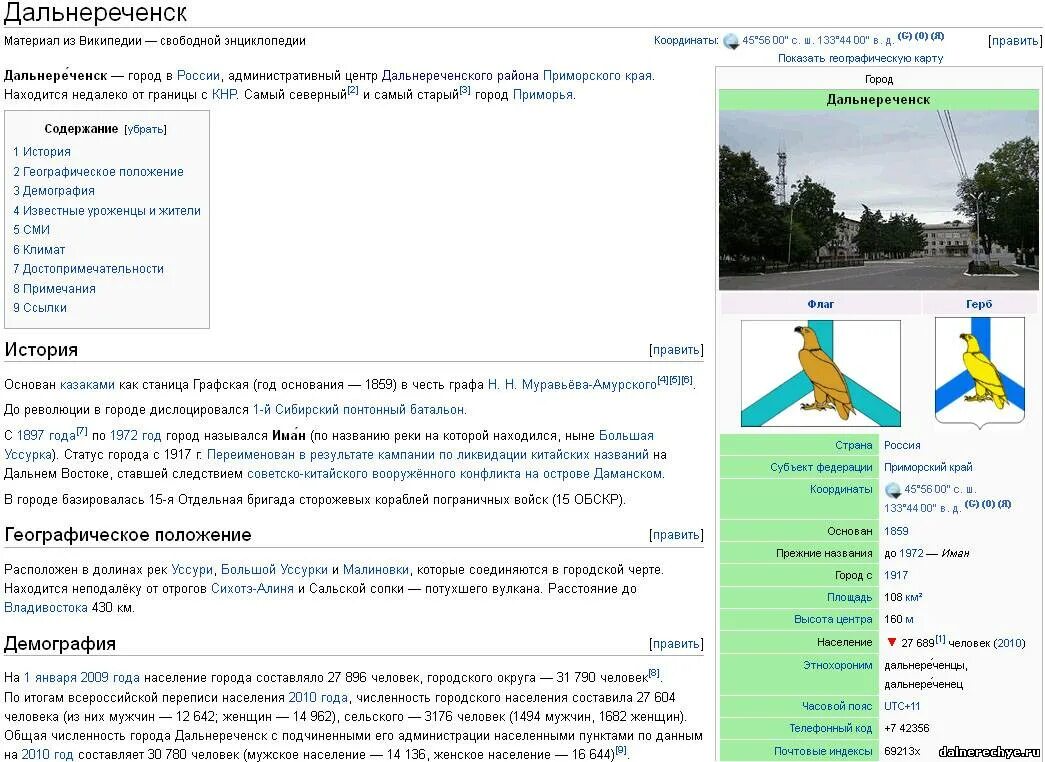Open the Малиновки river link
Screen dimensions: 1045x762
coord(376,570)
